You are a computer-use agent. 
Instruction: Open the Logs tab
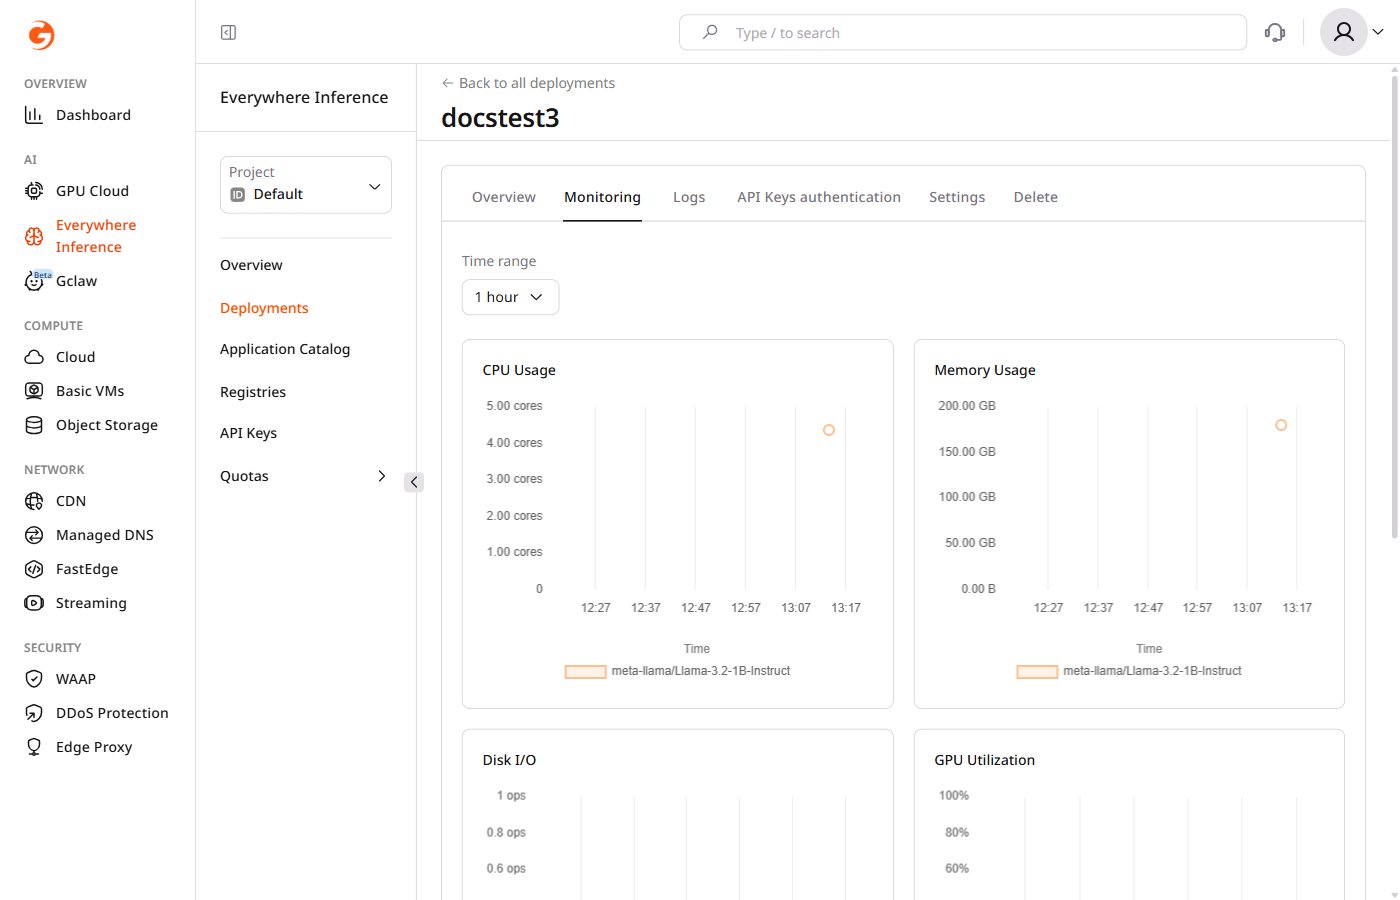pos(689,197)
